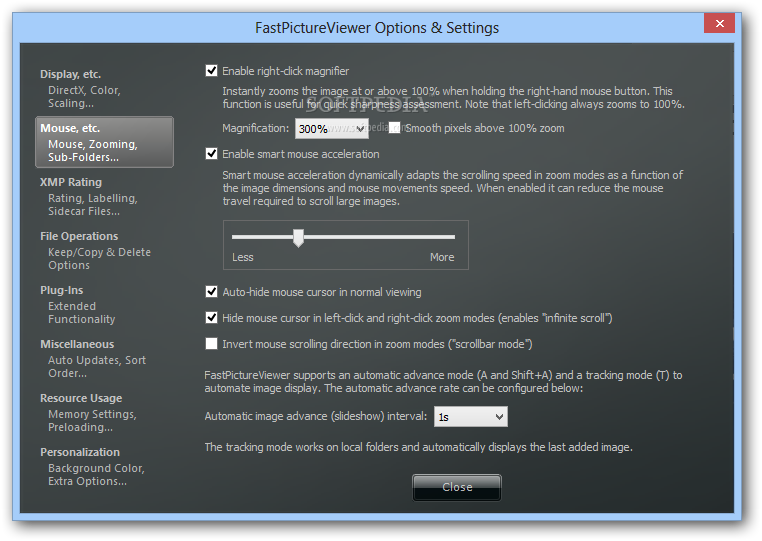Open the Magnification 300% dropdown

pyautogui.click(x=331, y=128)
